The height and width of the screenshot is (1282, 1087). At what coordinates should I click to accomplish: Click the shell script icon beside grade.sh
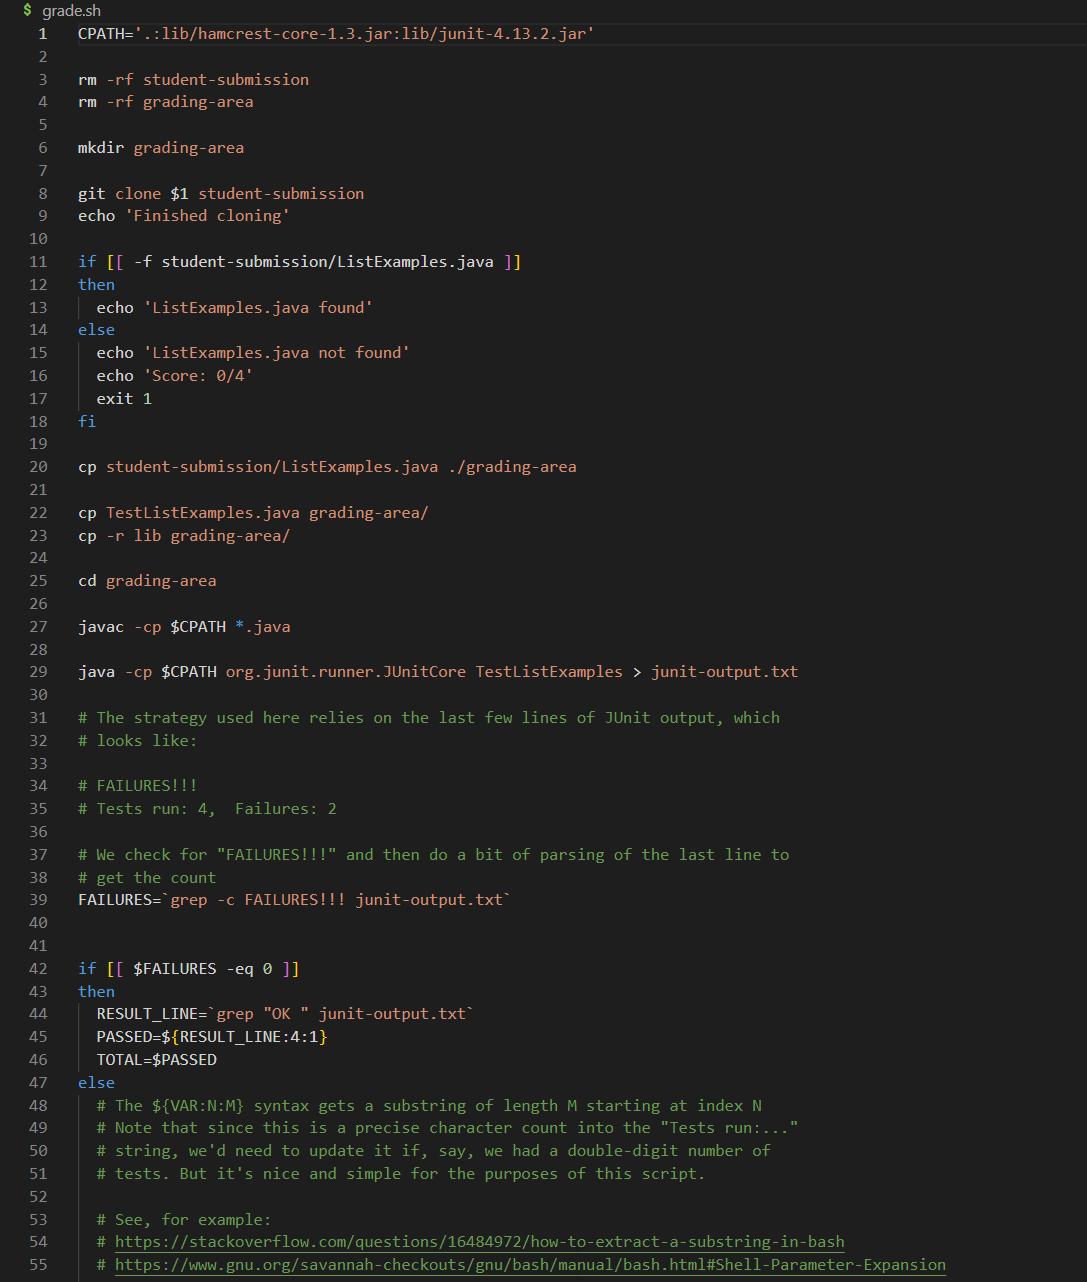28,10
